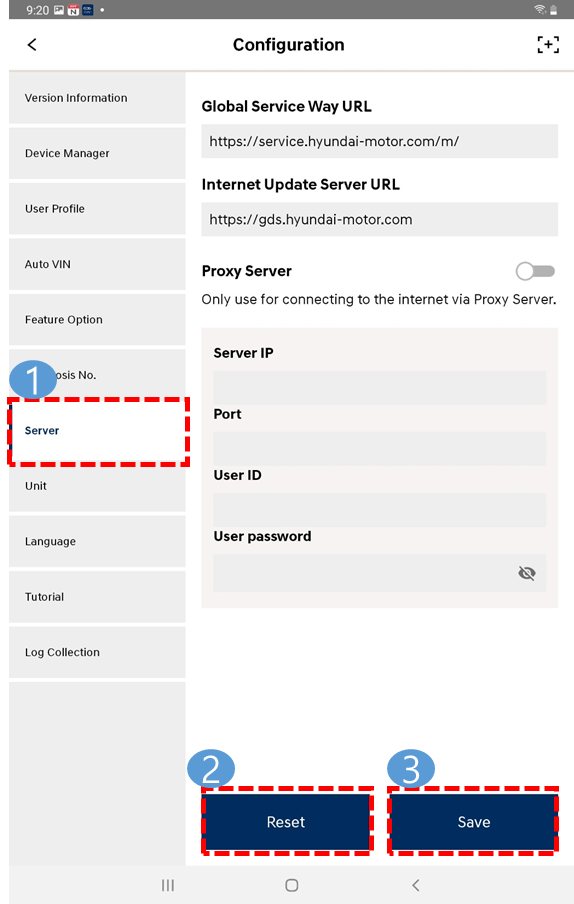
Task: Tap Android back navigation arrow at bottom
Action: (416, 885)
